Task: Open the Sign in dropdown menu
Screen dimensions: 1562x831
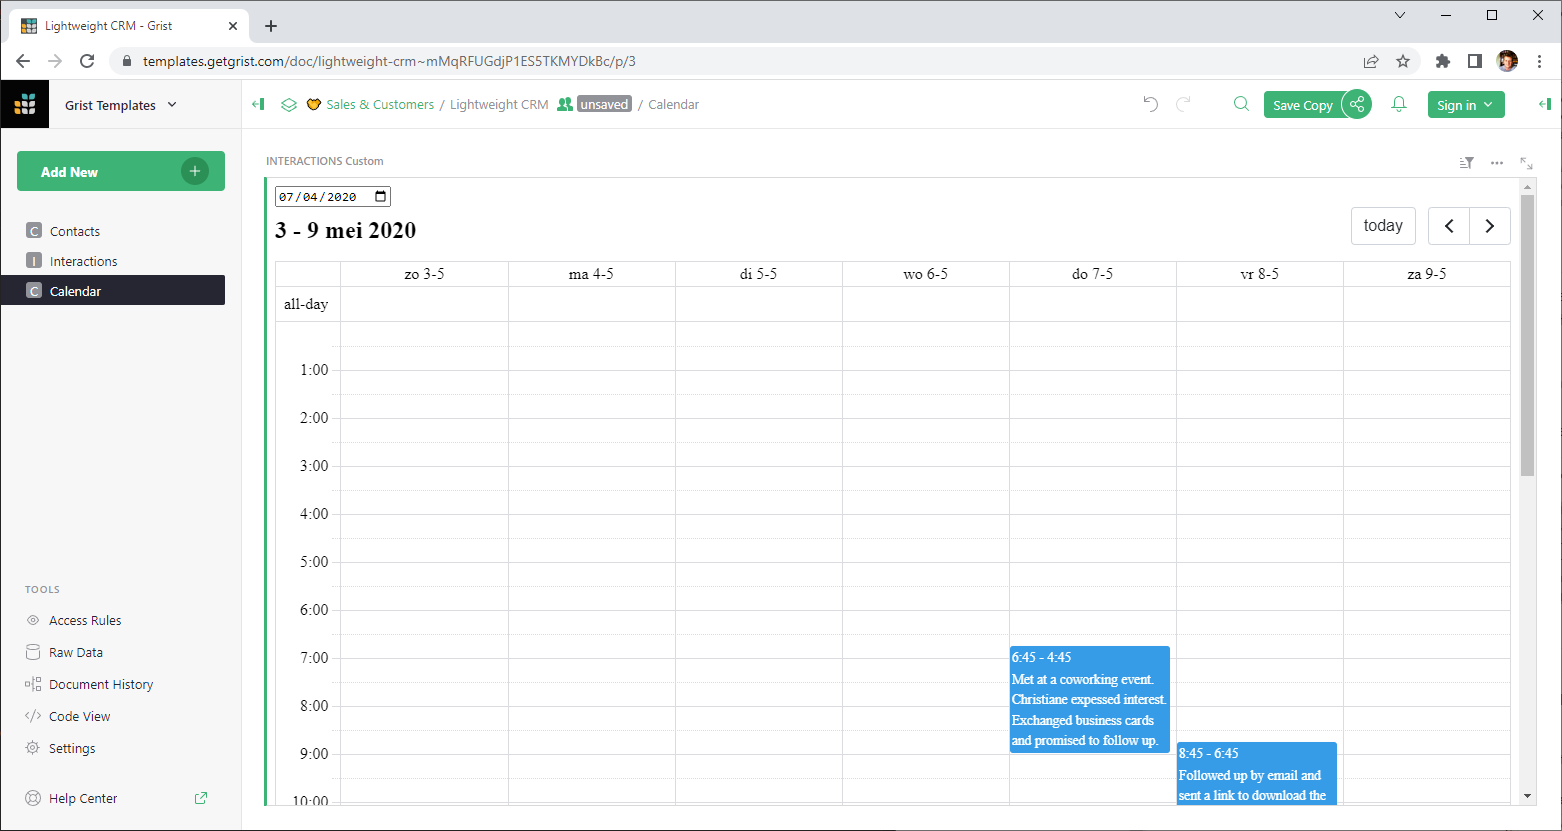Action: (x=1465, y=104)
